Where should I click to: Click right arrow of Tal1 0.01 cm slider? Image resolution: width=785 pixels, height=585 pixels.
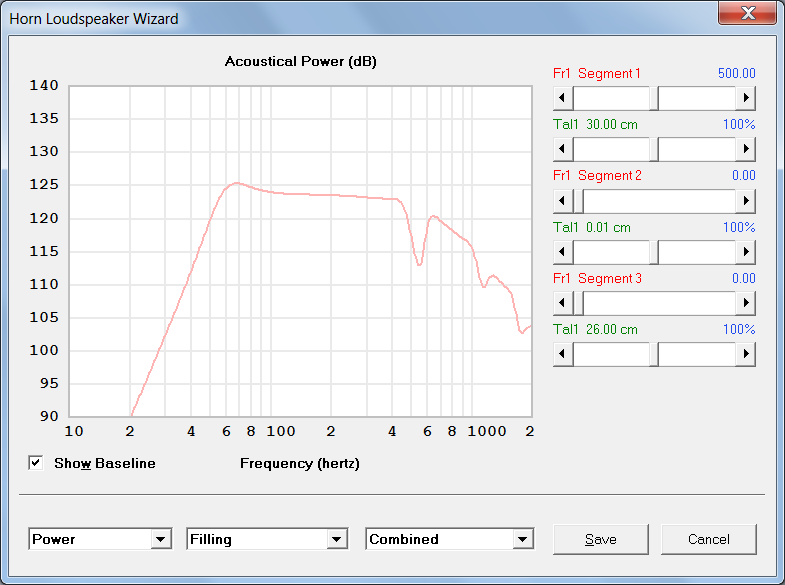(x=745, y=252)
